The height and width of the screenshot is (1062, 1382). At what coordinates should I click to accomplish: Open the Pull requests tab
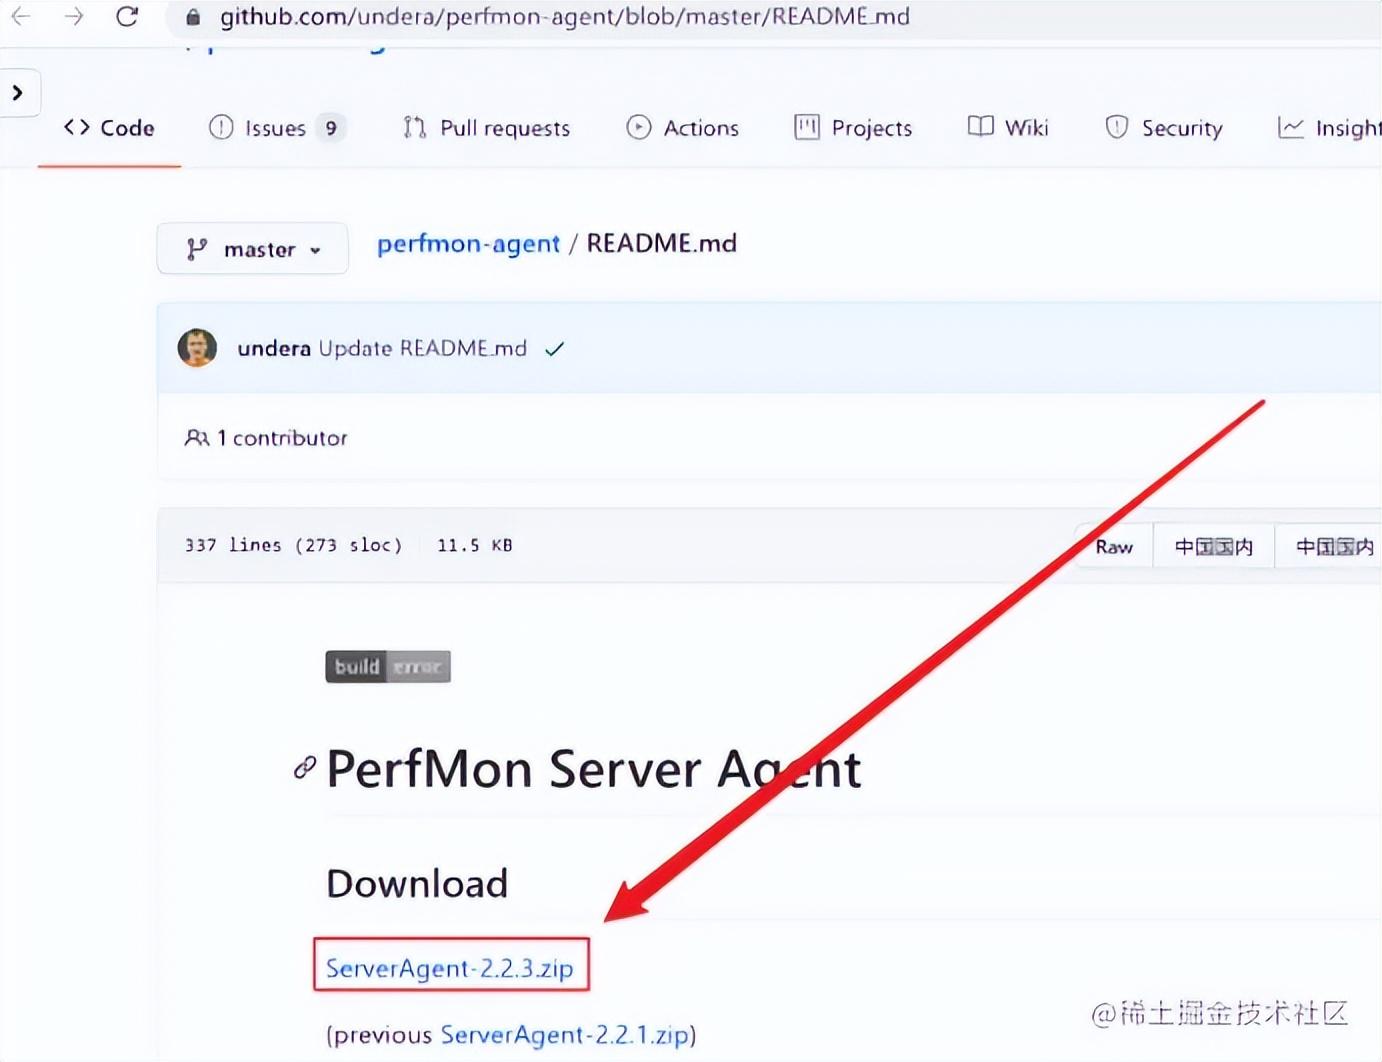(486, 128)
